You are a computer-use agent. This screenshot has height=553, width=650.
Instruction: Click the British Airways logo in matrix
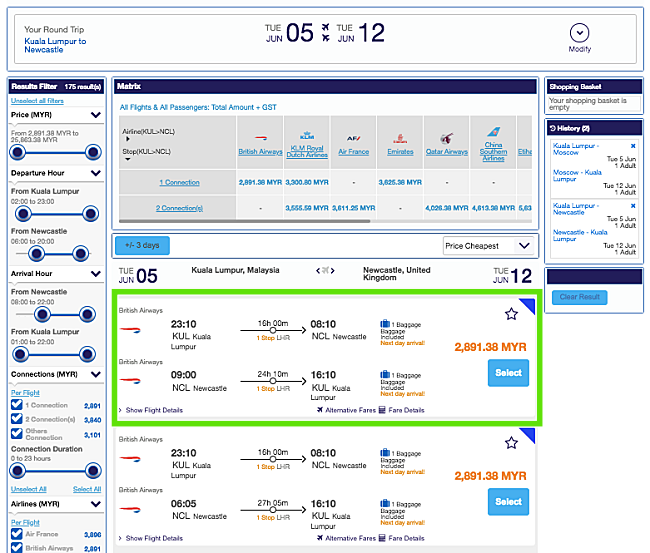pyautogui.click(x=260, y=138)
